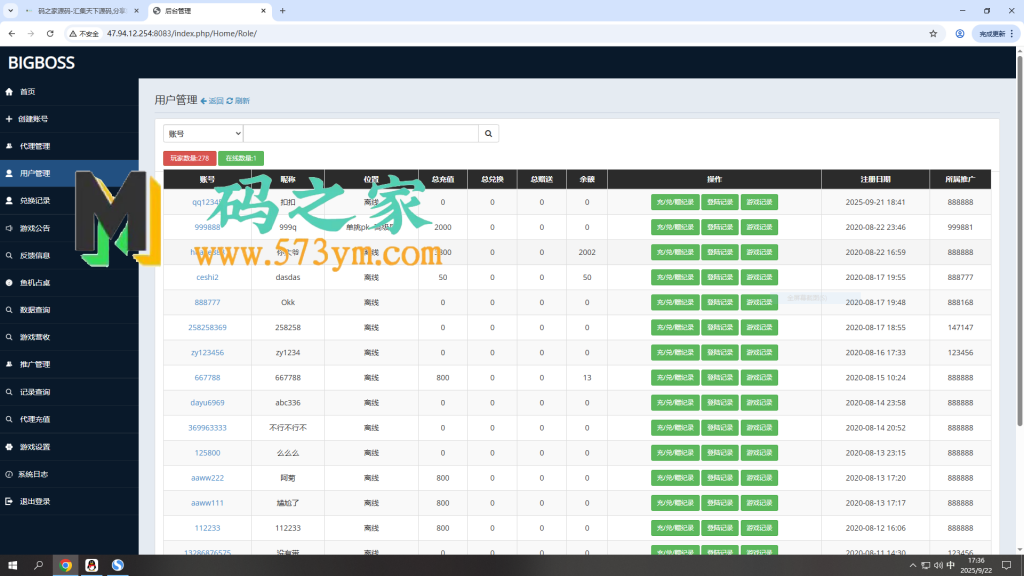Click the Chrome icon in the taskbar

65,566
